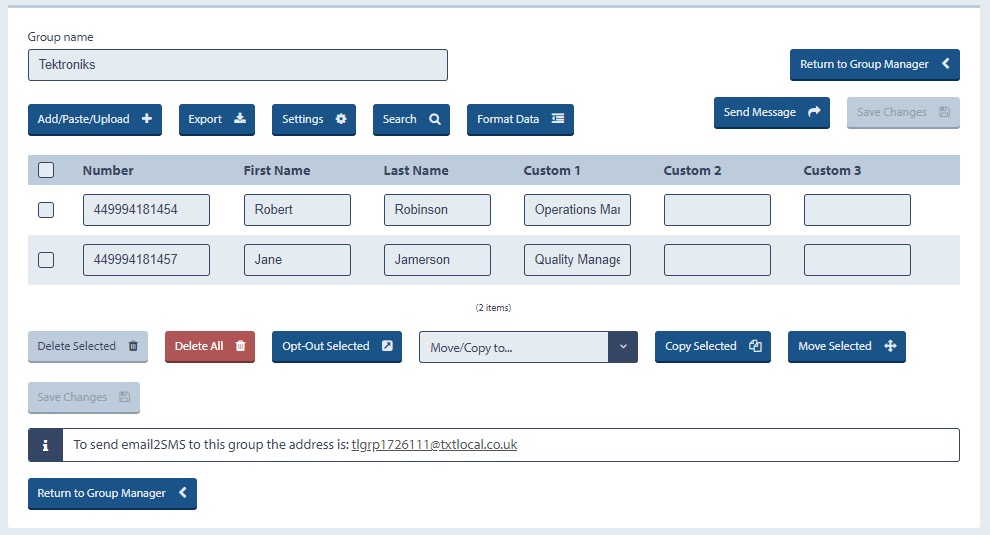Viewport: 990px width, 535px height.
Task: Open the tlgrp1726111@txtlocal.co.uk email link
Action: click(434, 445)
